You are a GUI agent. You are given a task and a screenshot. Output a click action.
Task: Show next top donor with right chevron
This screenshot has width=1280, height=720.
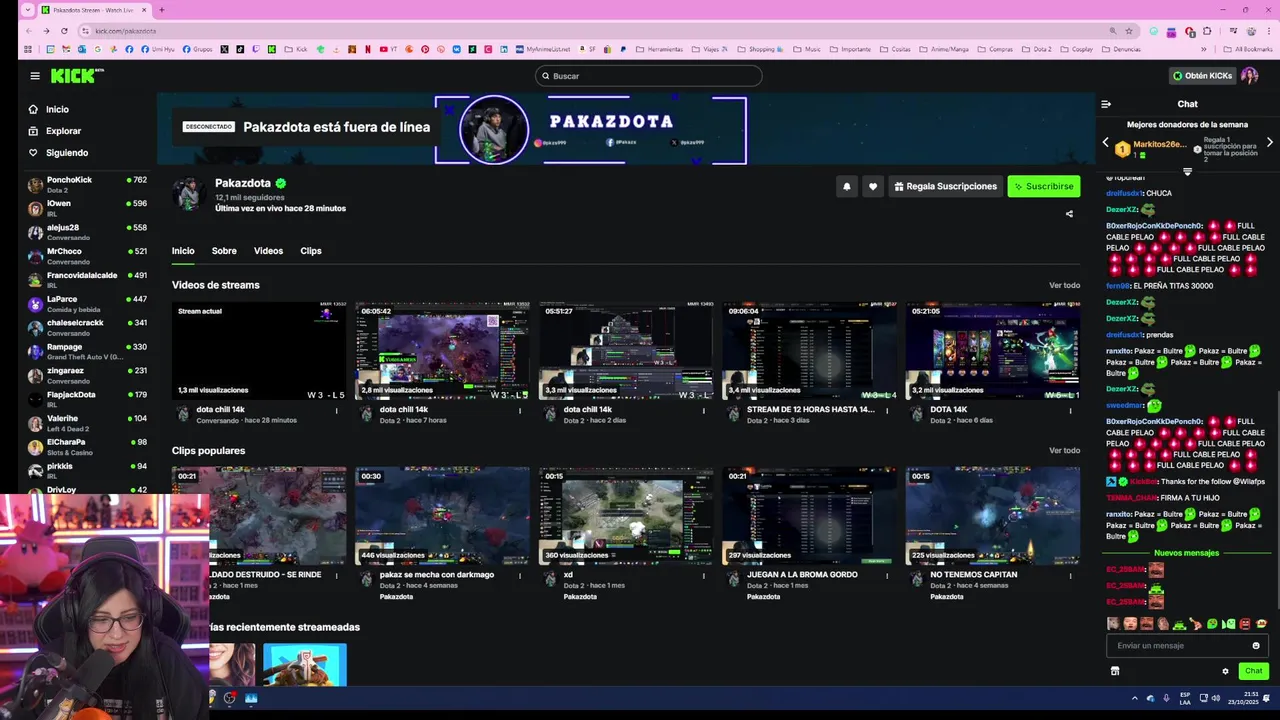[x=1270, y=143]
